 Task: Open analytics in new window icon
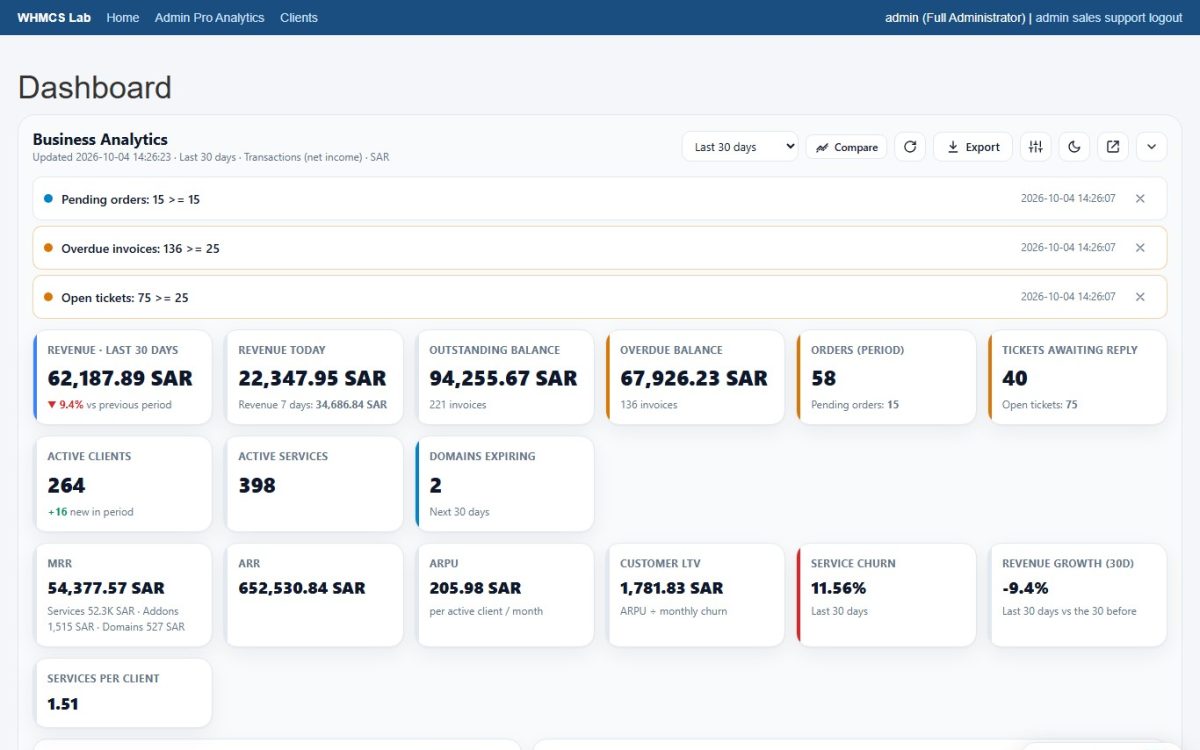[x=1113, y=147]
